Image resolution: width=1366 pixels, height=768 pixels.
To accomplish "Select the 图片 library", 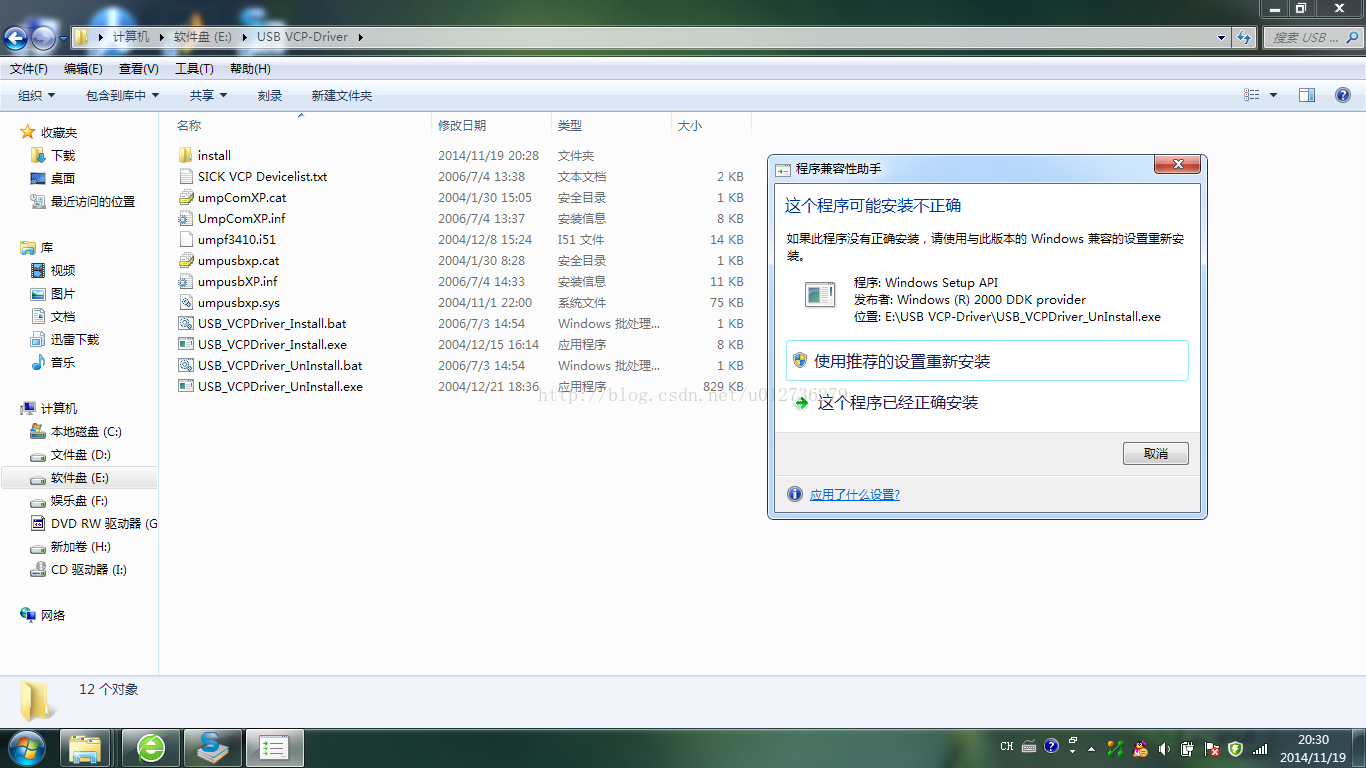I will [63, 293].
